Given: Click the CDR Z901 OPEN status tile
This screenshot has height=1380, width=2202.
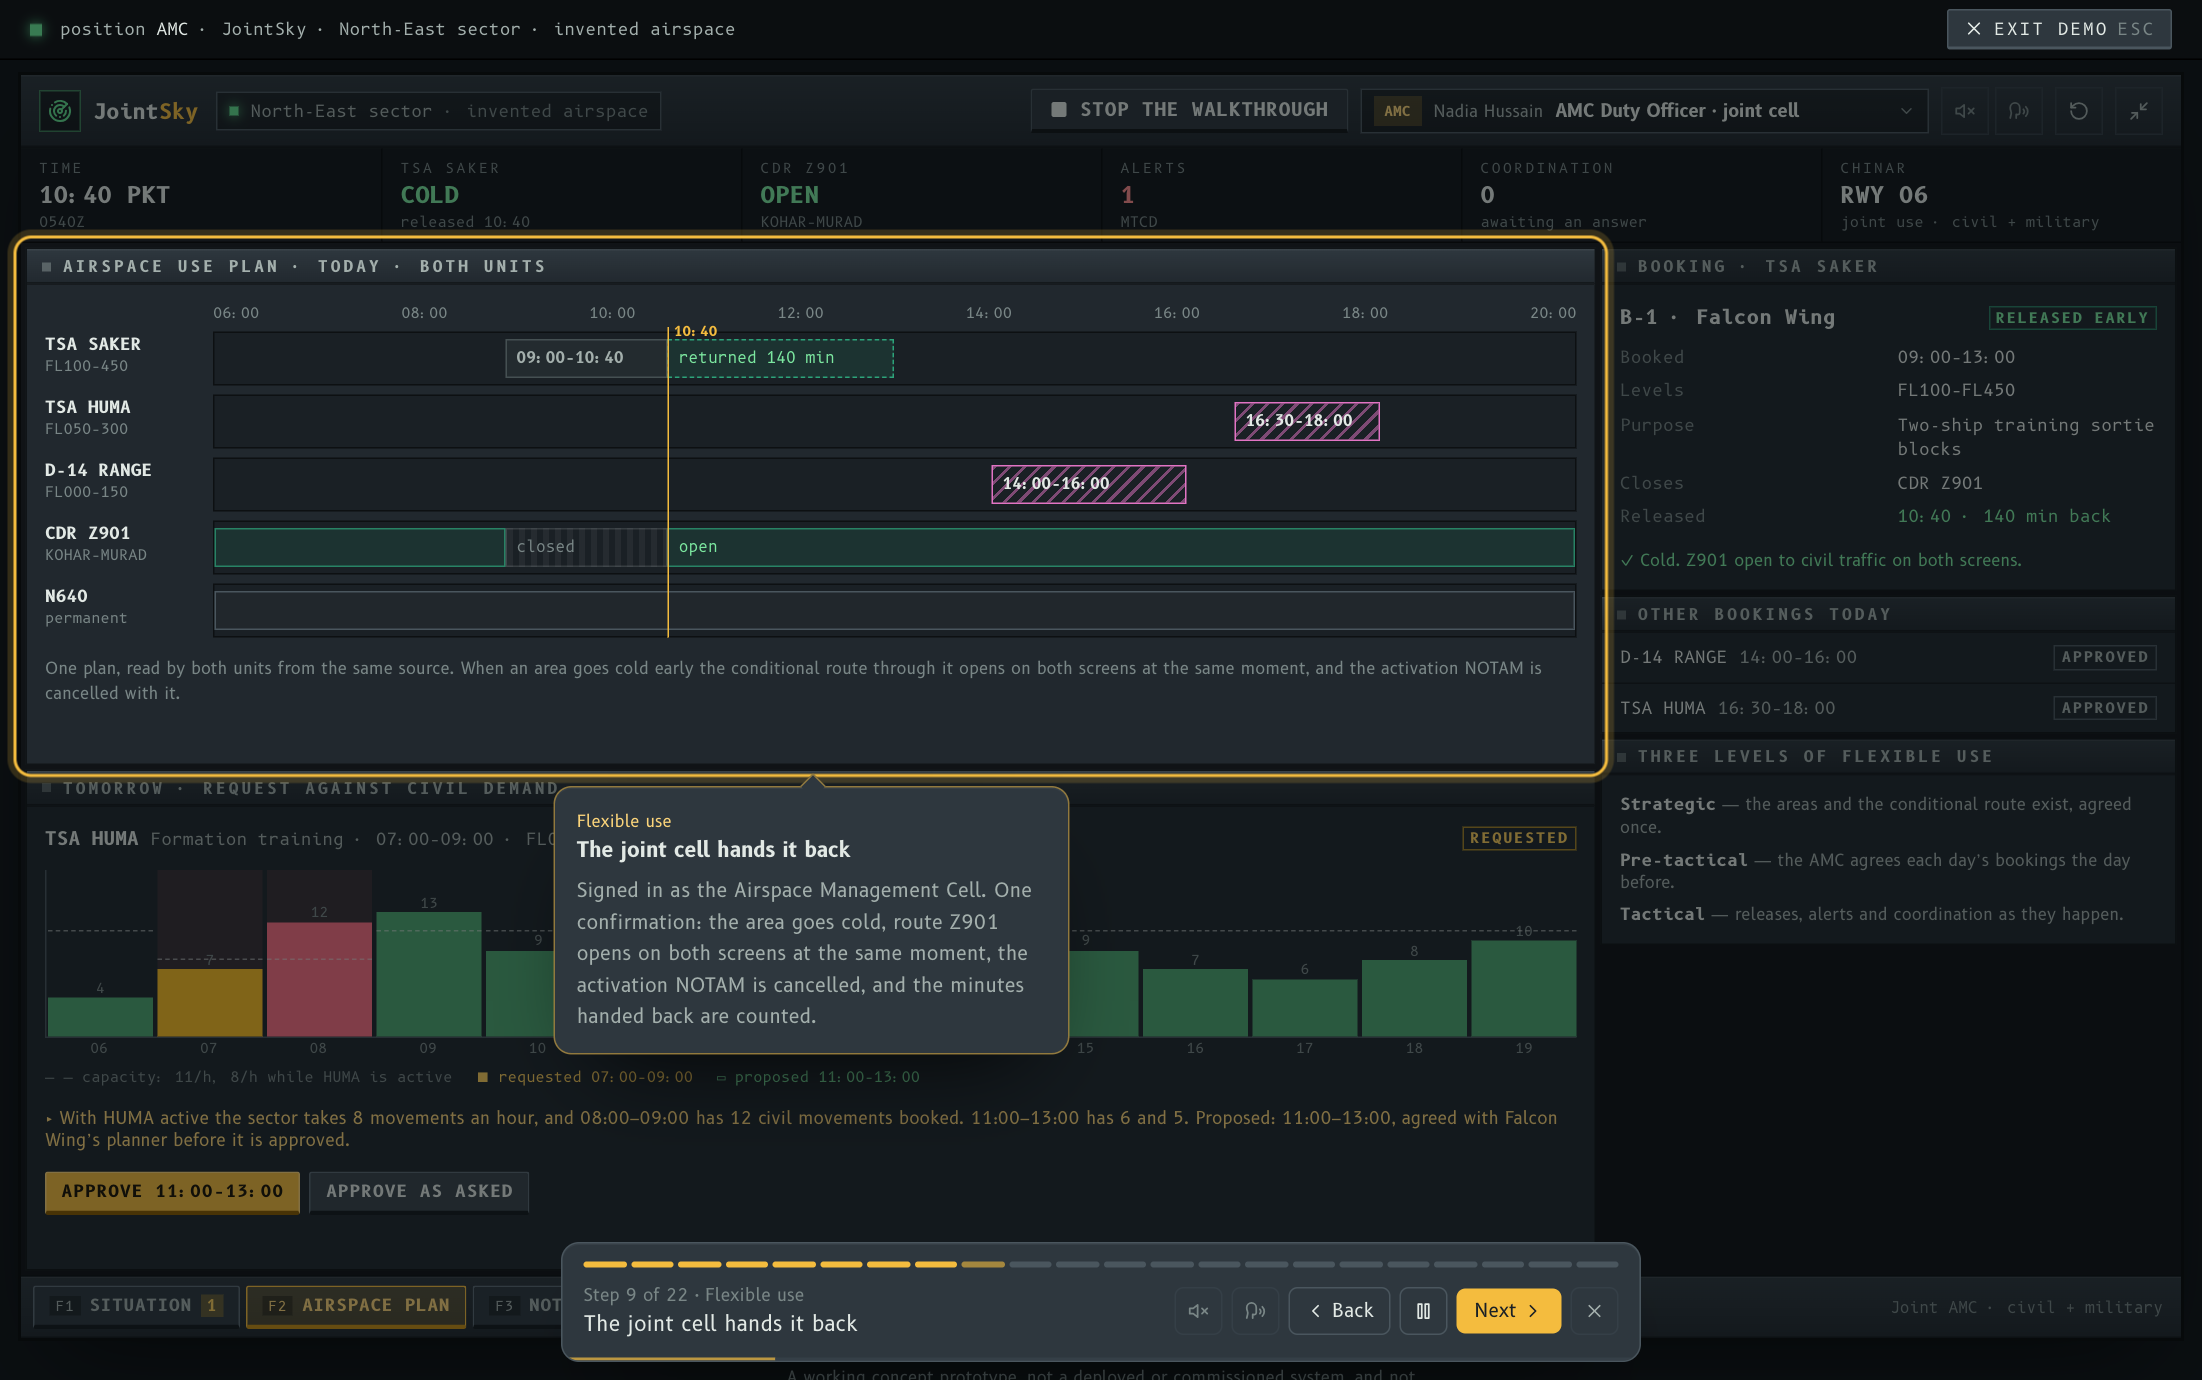Looking at the screenshot, I should click(921, 194).
